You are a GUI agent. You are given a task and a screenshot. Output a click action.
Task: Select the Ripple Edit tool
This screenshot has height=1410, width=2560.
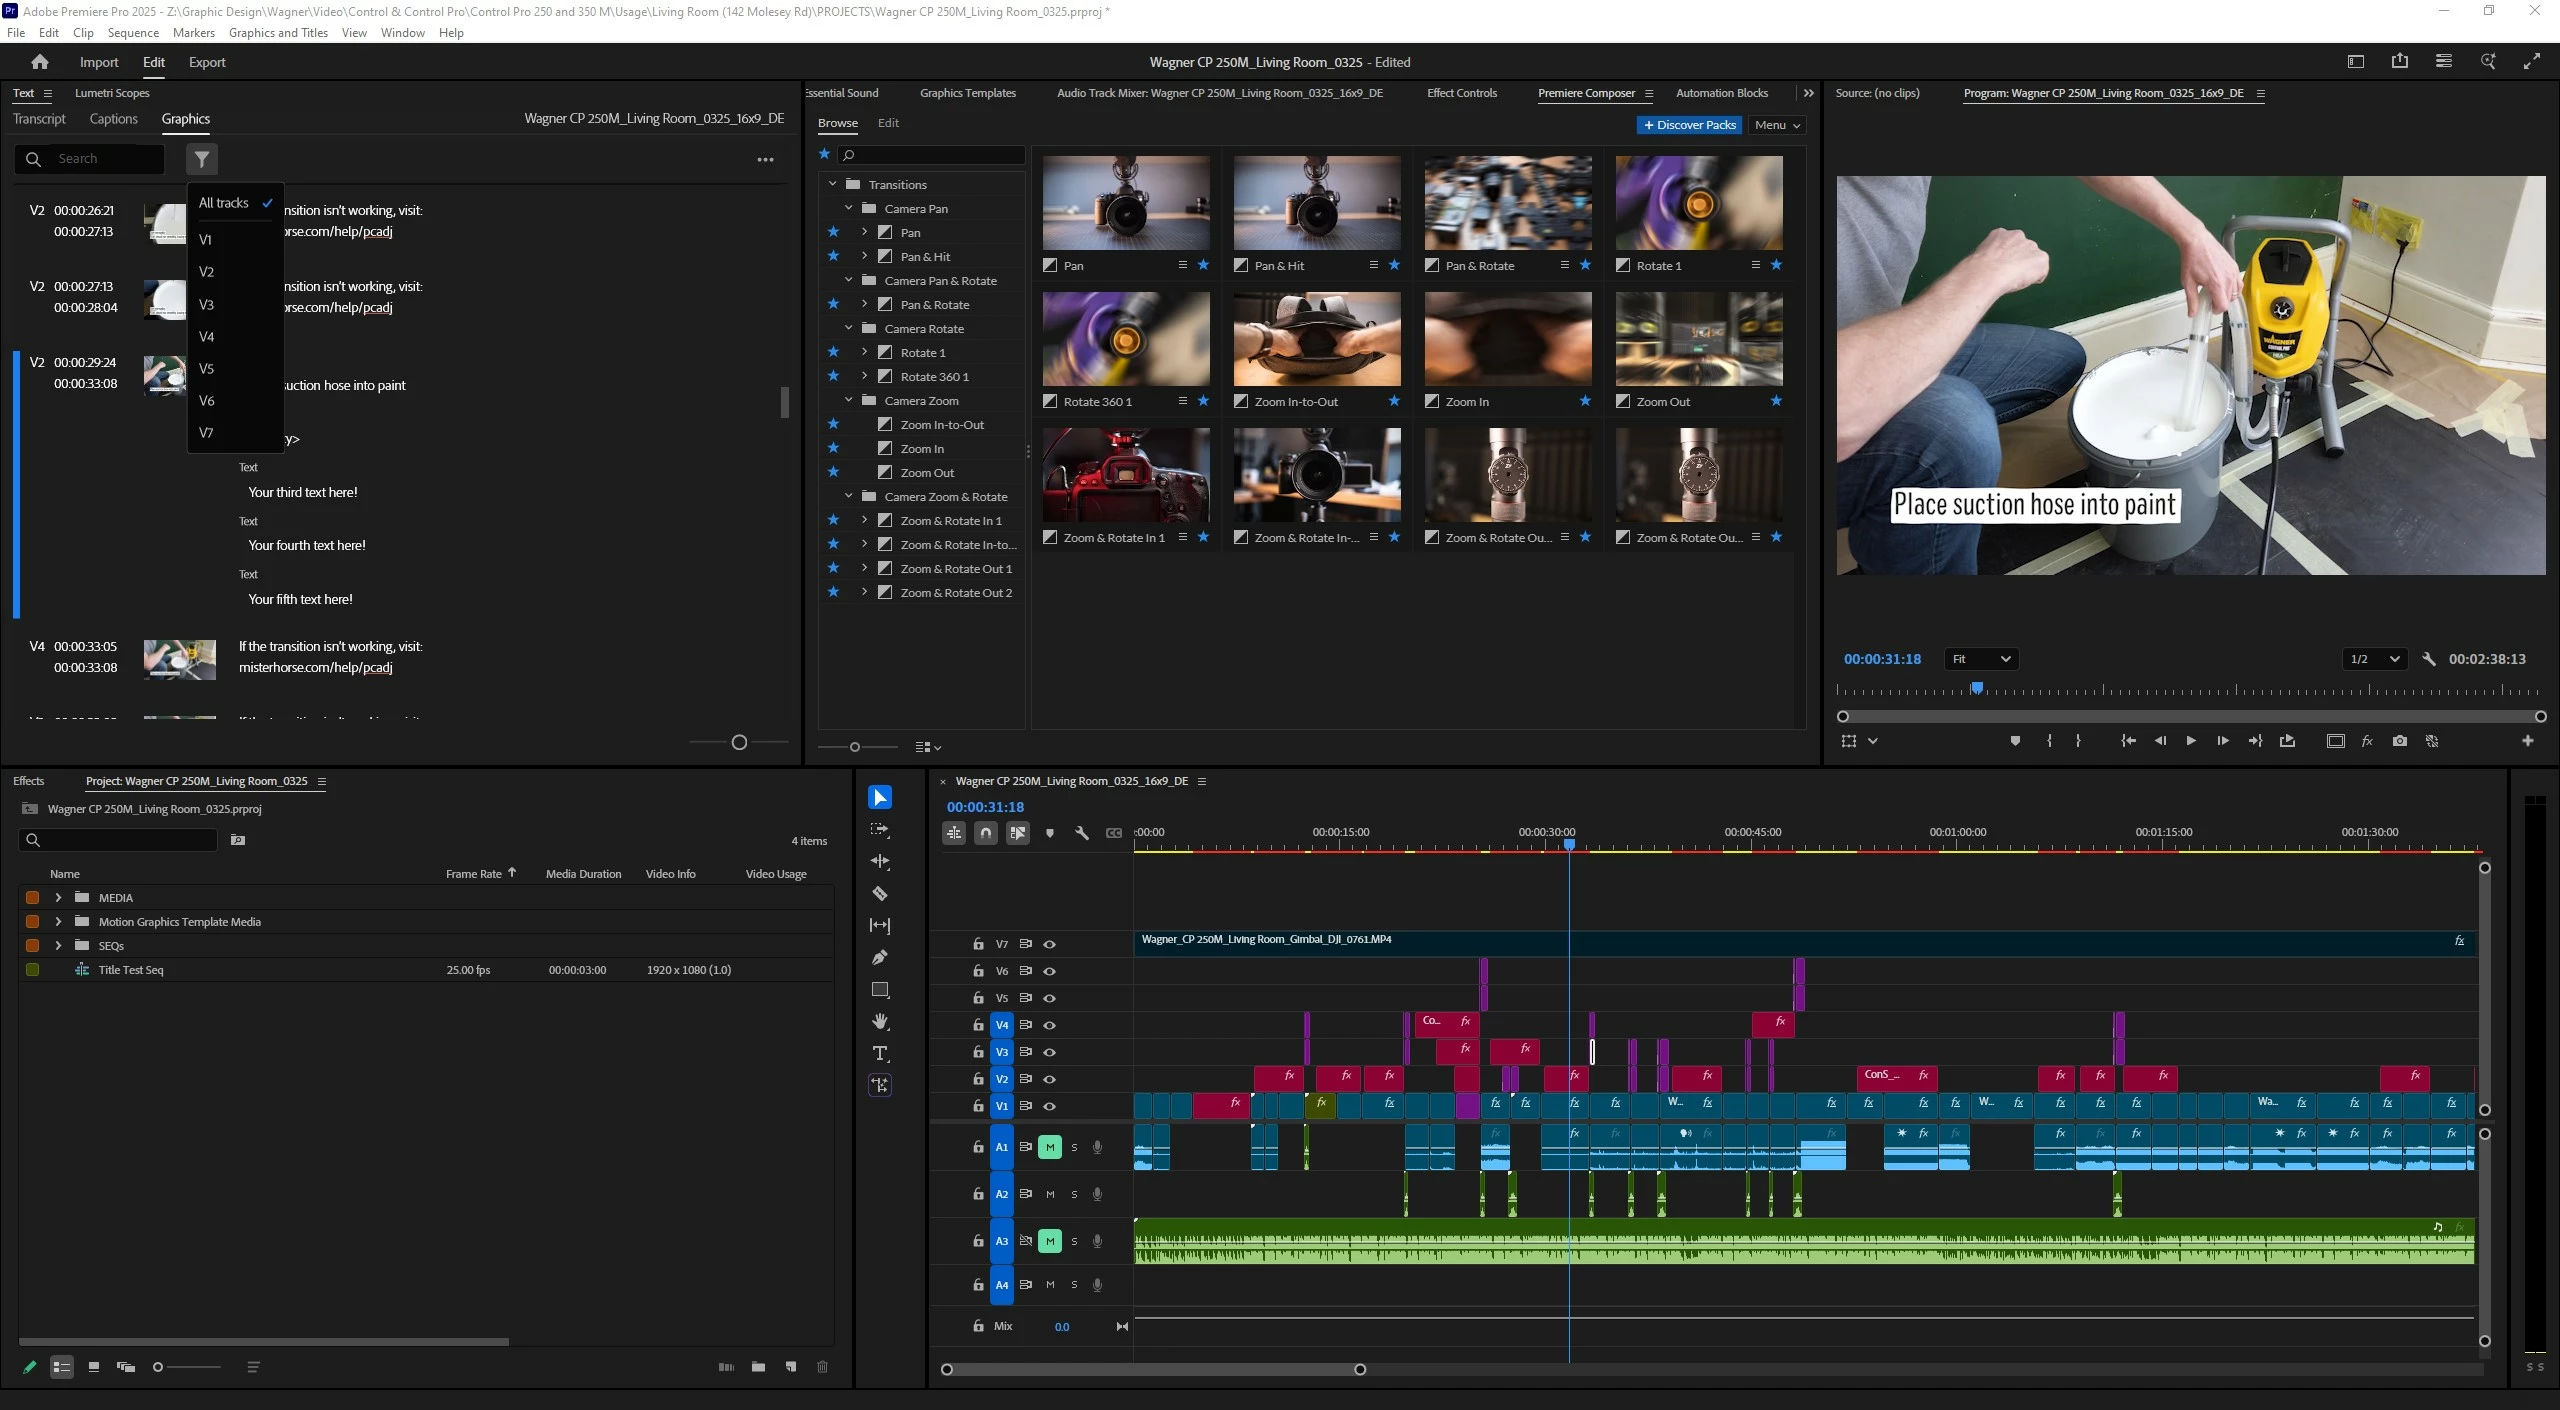coord(880,861)
